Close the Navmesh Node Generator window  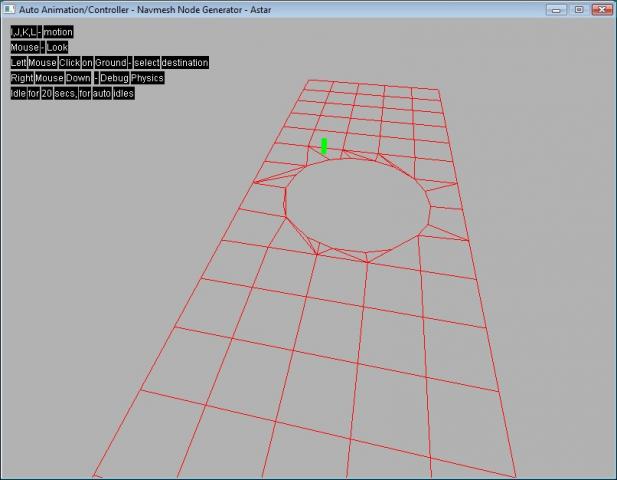[602, 9]
